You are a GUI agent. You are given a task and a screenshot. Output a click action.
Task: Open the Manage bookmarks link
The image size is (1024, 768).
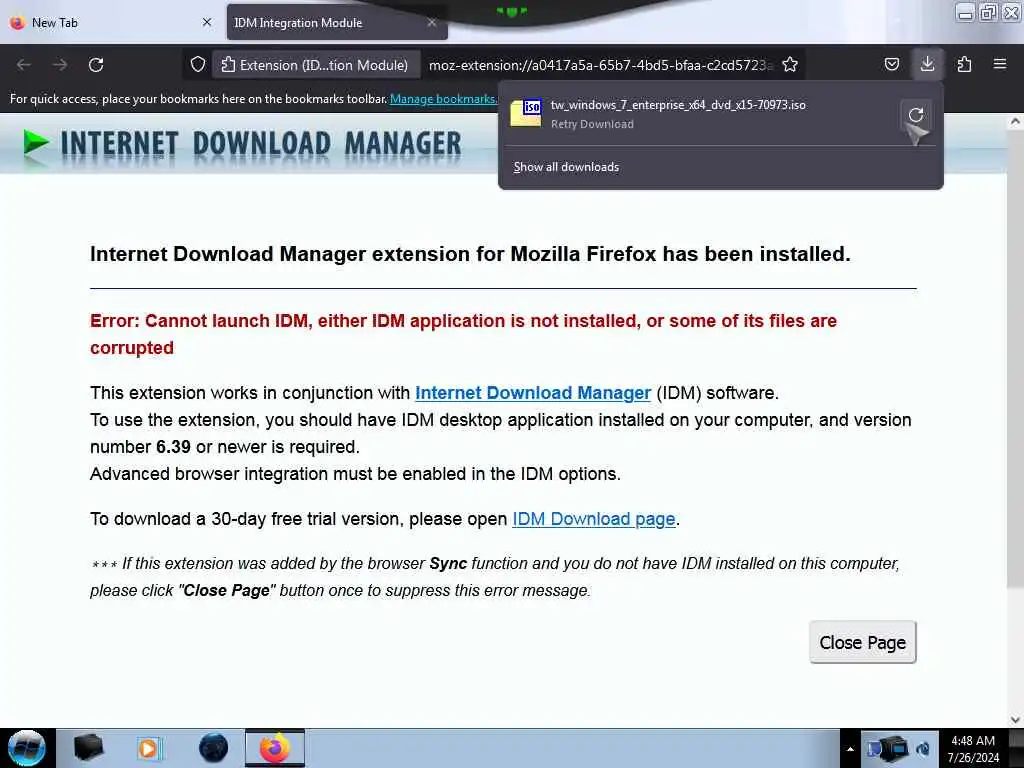[443, 99]
